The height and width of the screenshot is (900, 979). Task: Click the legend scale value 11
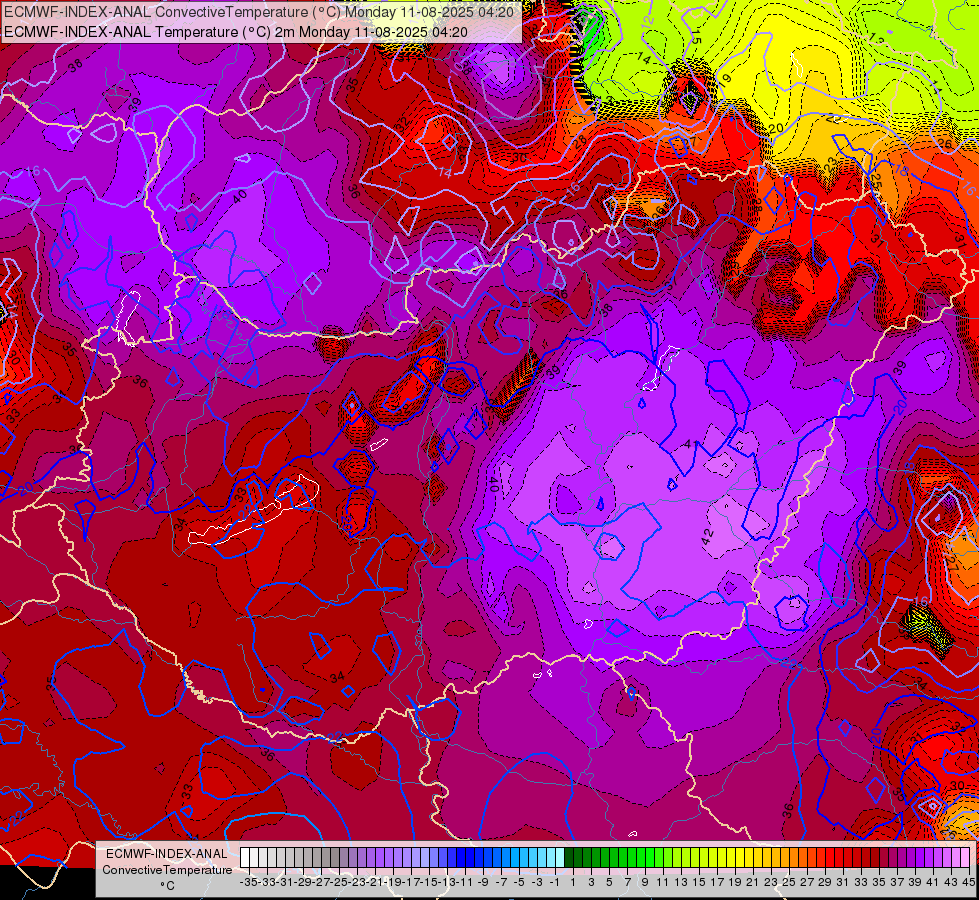(662, 883)
